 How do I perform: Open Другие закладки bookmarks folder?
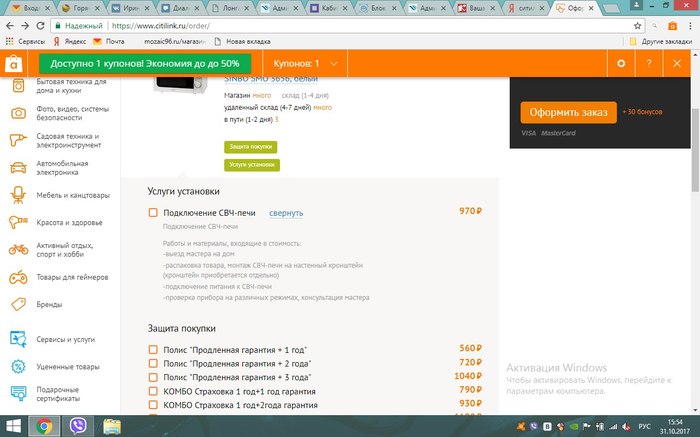tap(661, 41)
